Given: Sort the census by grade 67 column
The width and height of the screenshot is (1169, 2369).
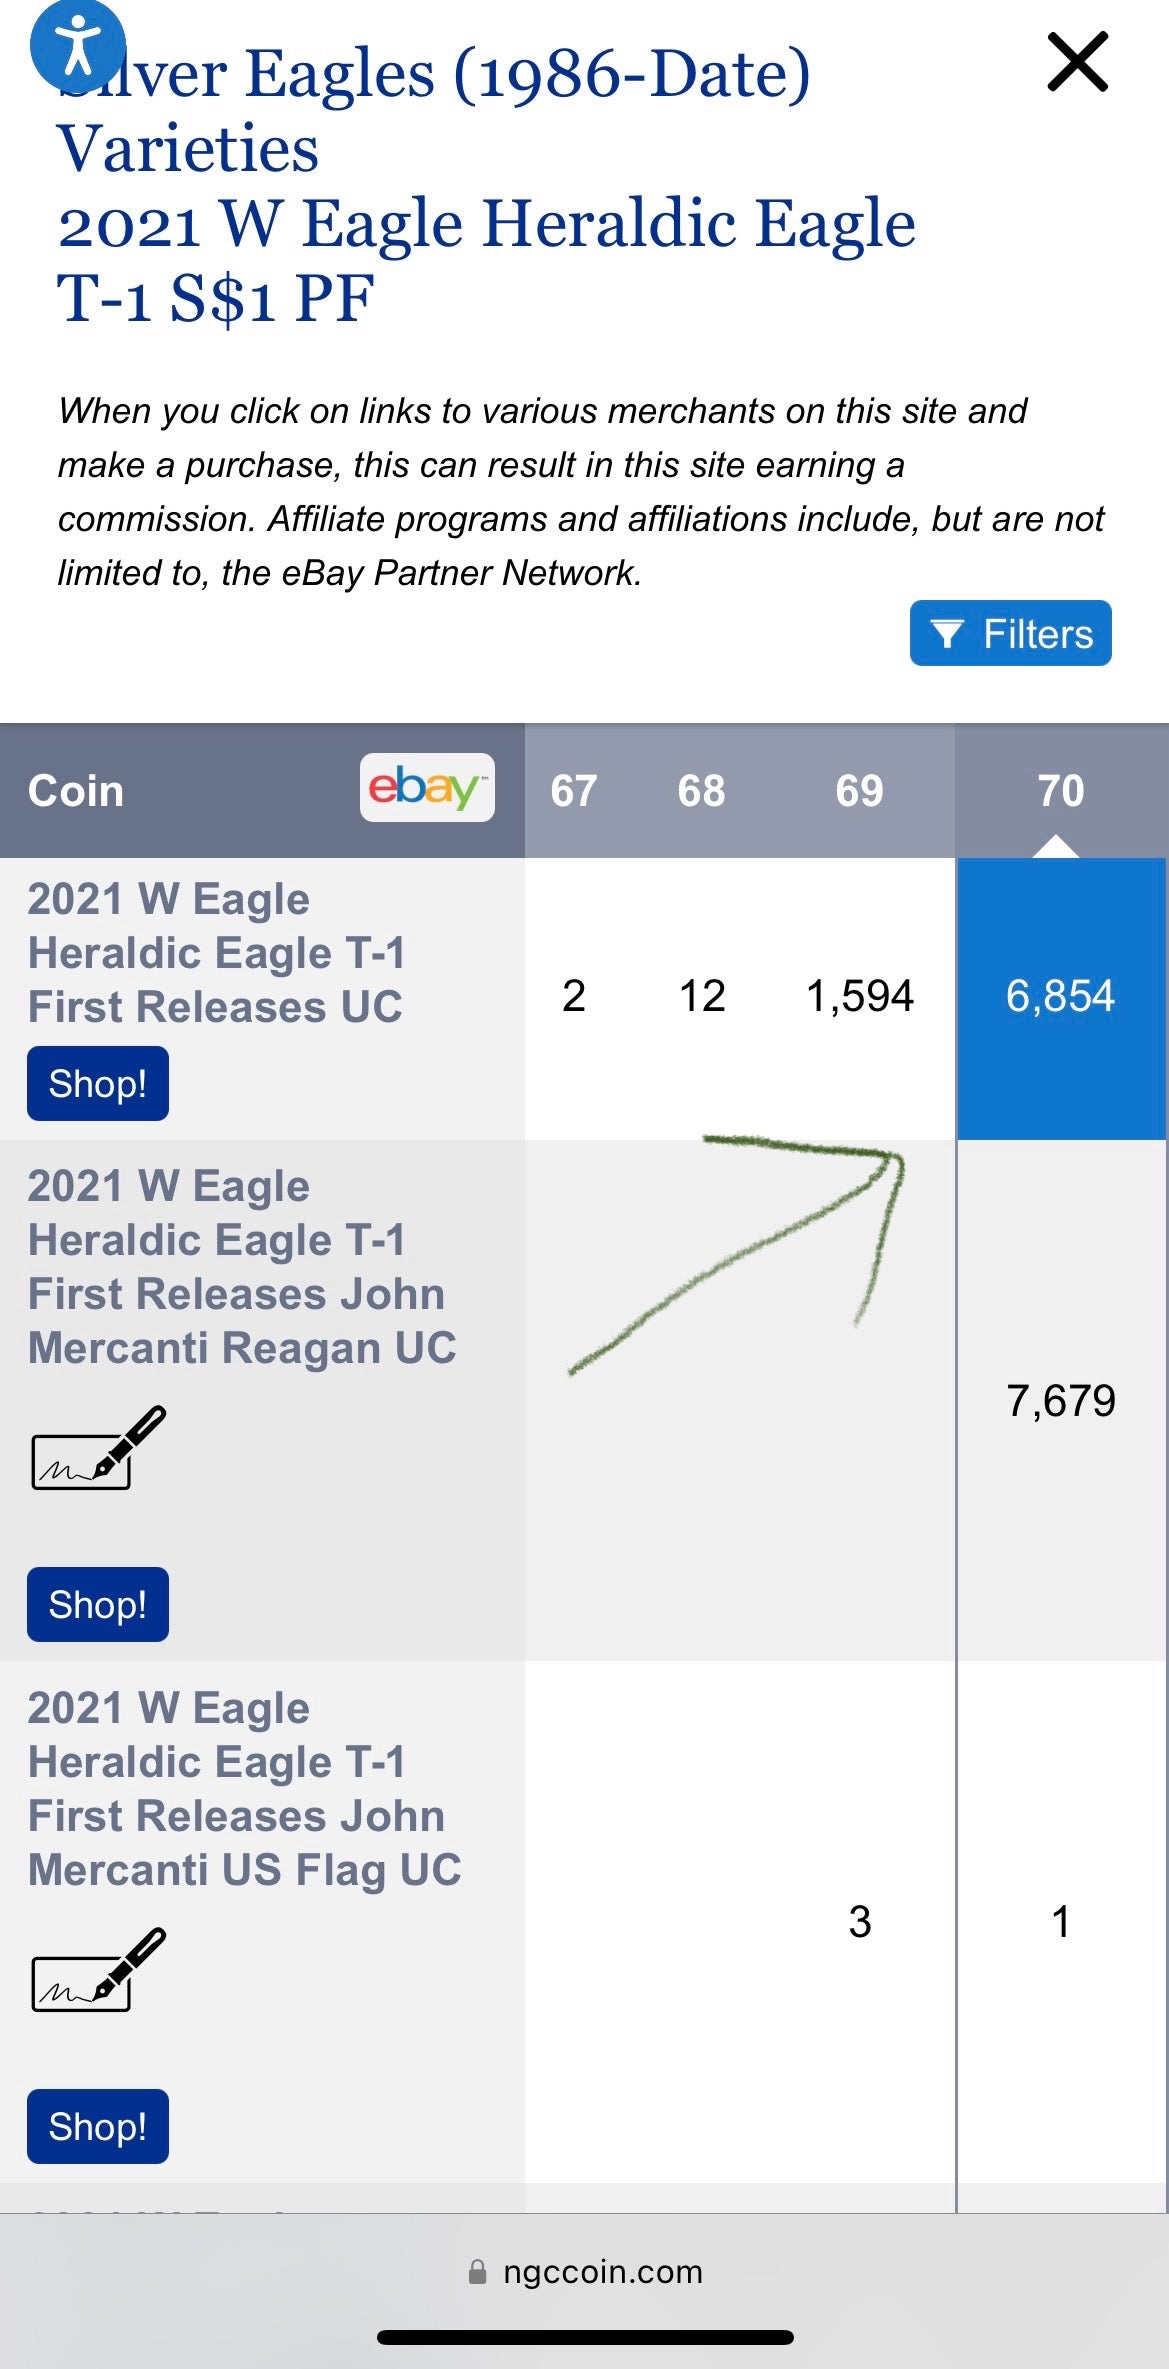Looking at the screenshot, I should [x=575, y=790].
